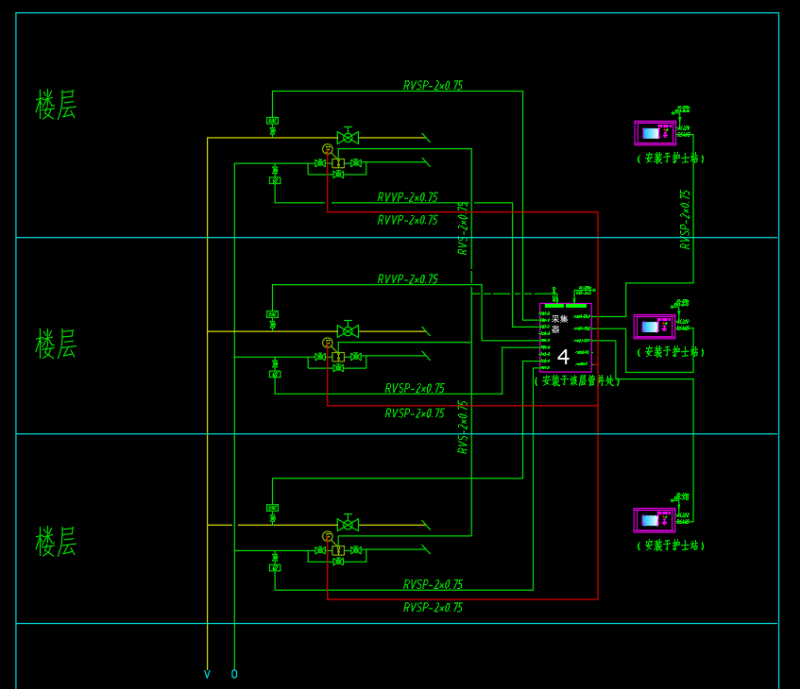800x689 pixels.
Task: Select the valve left of the uppermost floor's regulator
Action: [x=320, y=163]
